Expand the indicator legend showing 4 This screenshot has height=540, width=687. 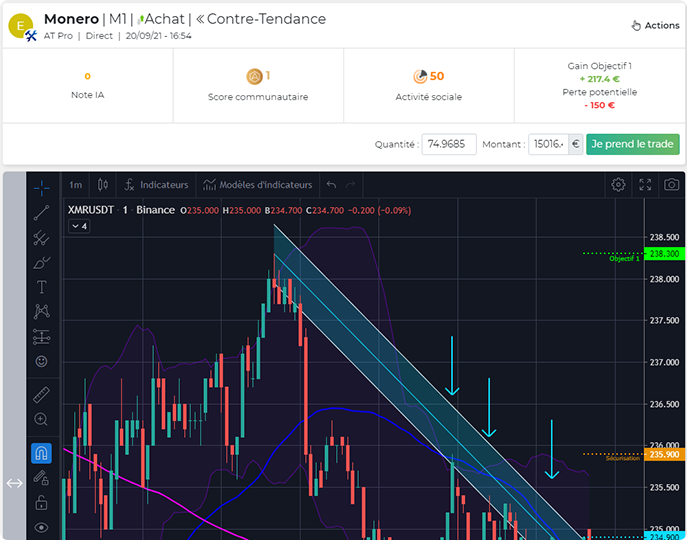tap(79, 226)
